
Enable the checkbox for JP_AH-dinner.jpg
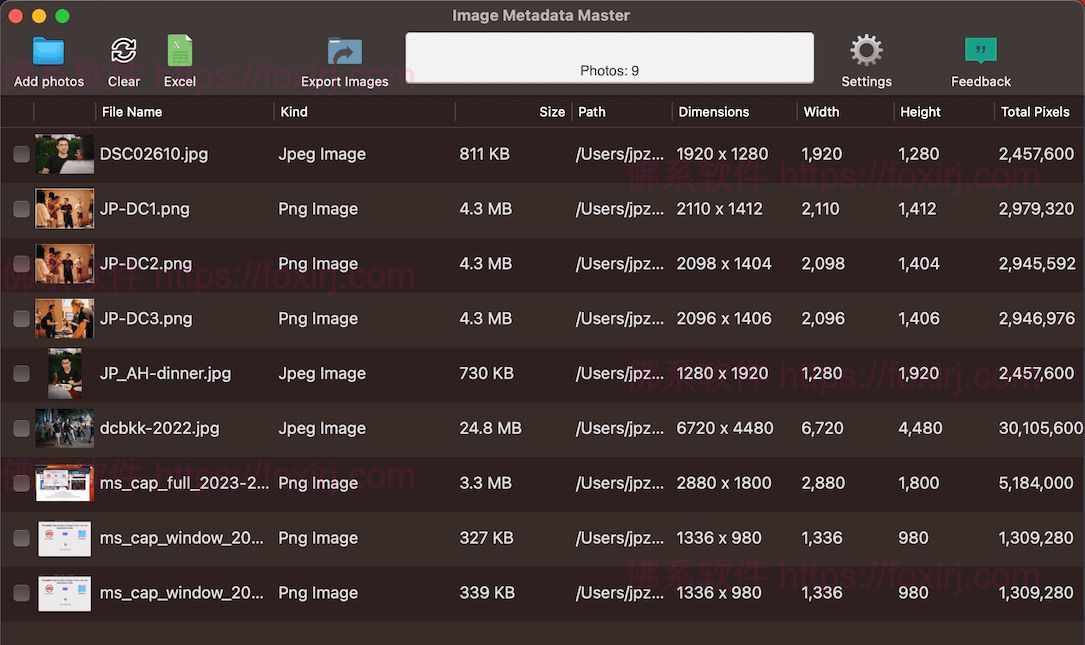tap(21, 373)
